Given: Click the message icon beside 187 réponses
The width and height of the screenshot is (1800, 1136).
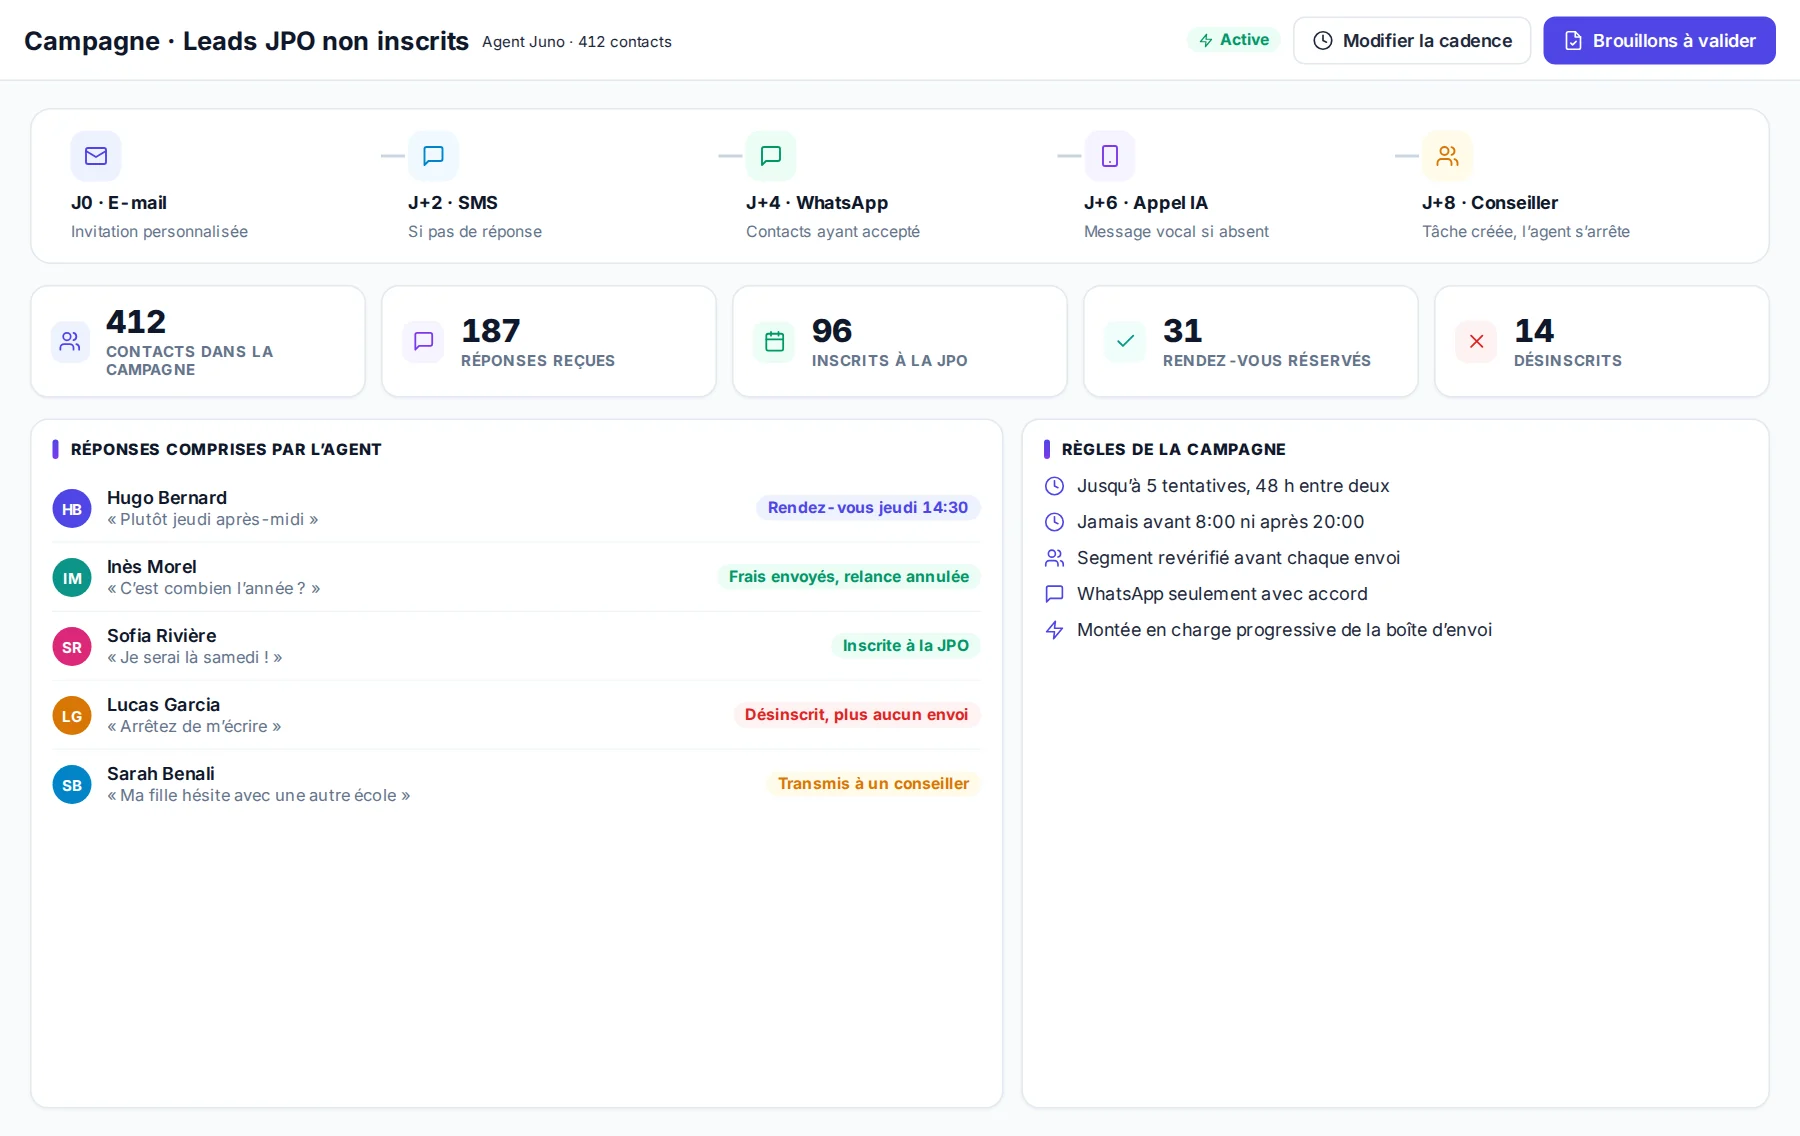Looking at the screenshot, I should 423,342.
